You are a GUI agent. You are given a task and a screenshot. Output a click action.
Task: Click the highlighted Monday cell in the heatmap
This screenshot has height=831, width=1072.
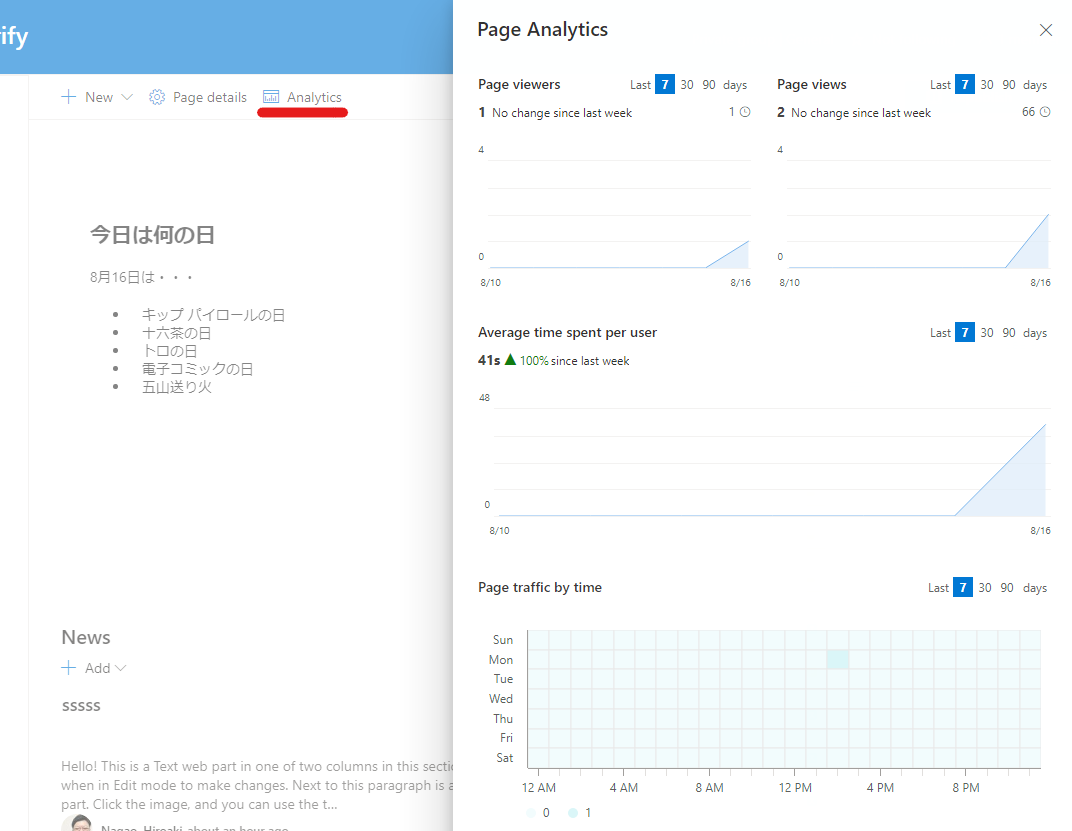tap(837, 659)
